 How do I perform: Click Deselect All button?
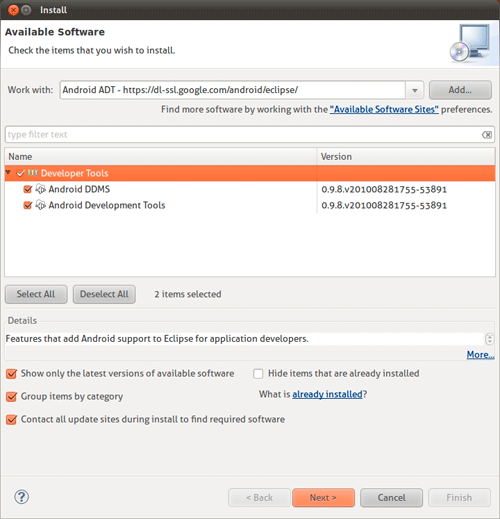[x=104, y=294]
